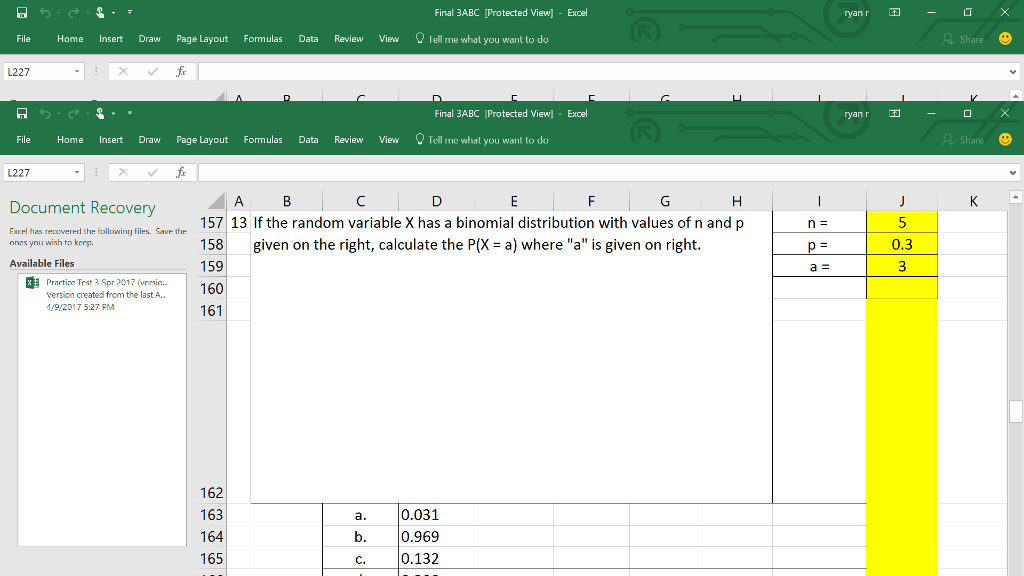Select cell J159 containing the value 3
Image resolution: width=1024 pixels, height=576 pixels.
(x=901, y=266)
